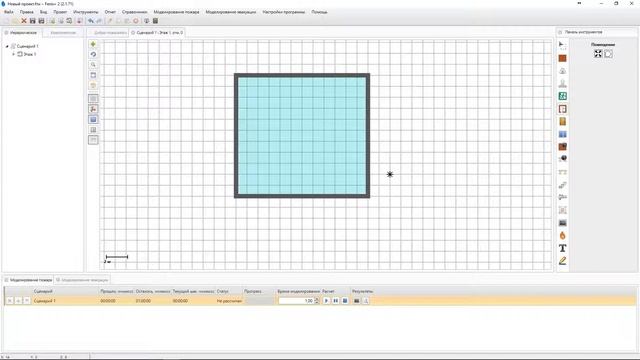Open Настройки программы menu
Image resolution: width=640 pixels, height=360 pixels.
click(x=284, y=12)
